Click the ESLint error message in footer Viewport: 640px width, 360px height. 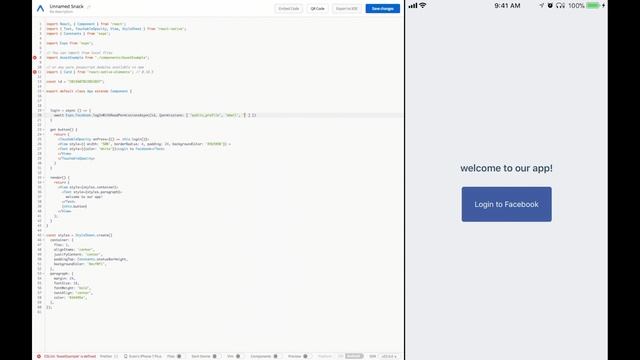(70, 356)
